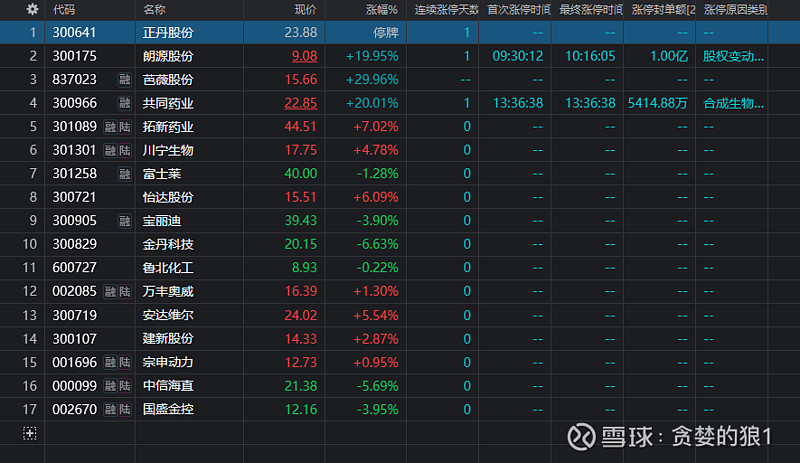Click the 融 badge next to 300905

coord(124,221)
